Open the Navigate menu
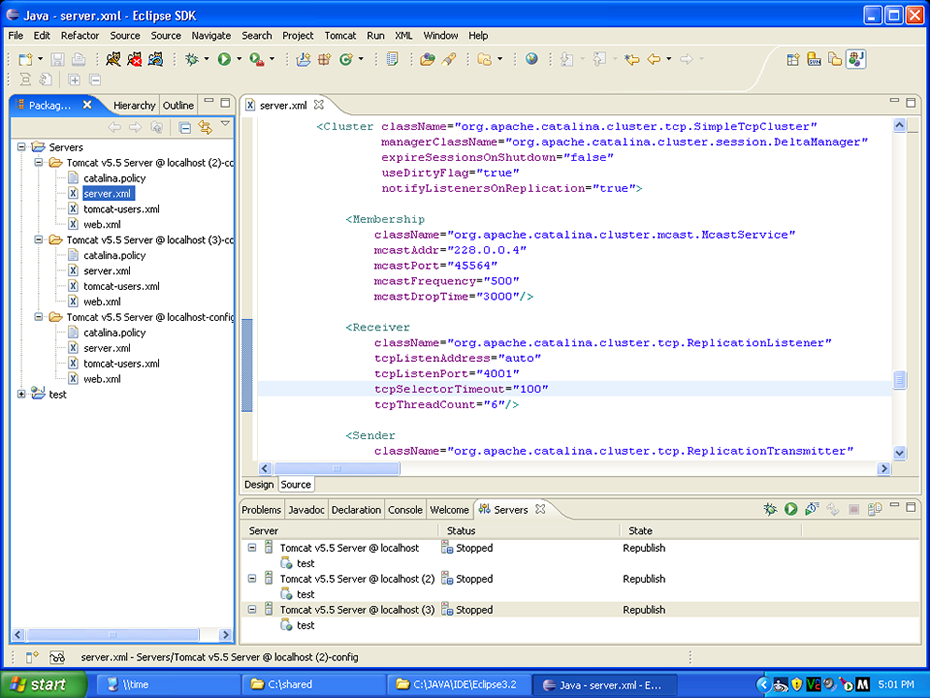The width and height of the screenshot is (930, 698). coord(211,36)
